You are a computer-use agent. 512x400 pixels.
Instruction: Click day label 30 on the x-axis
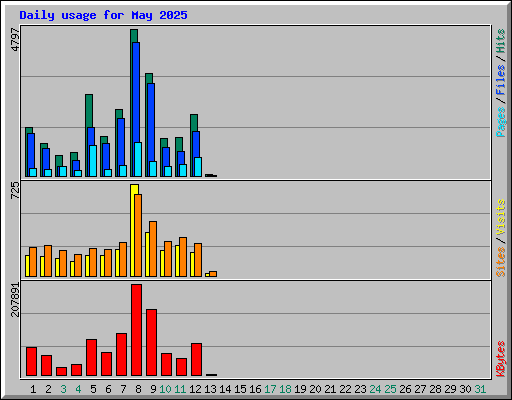[465, 389]
